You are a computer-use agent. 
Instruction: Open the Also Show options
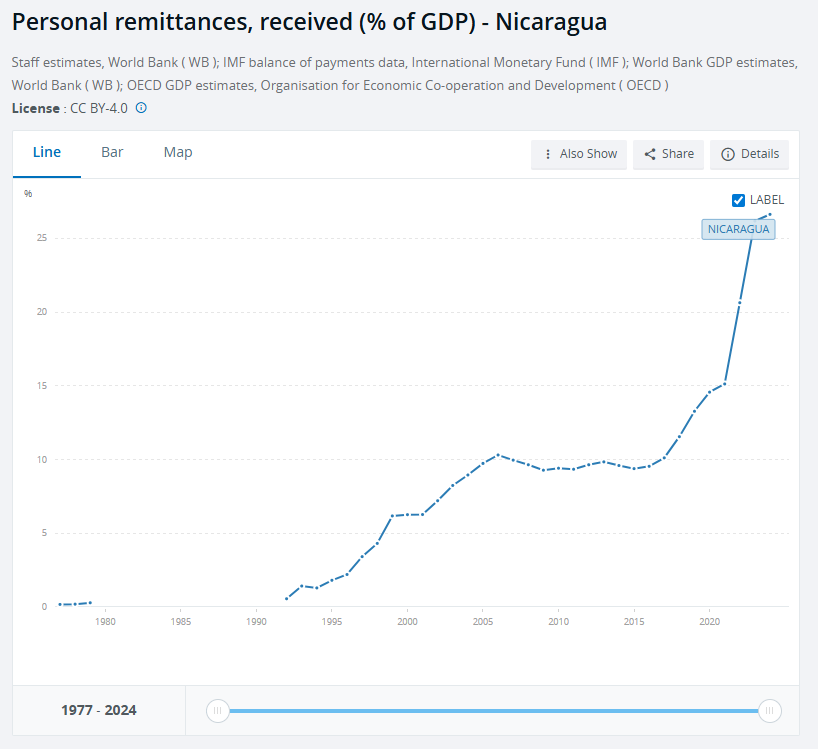pos(578,154)
